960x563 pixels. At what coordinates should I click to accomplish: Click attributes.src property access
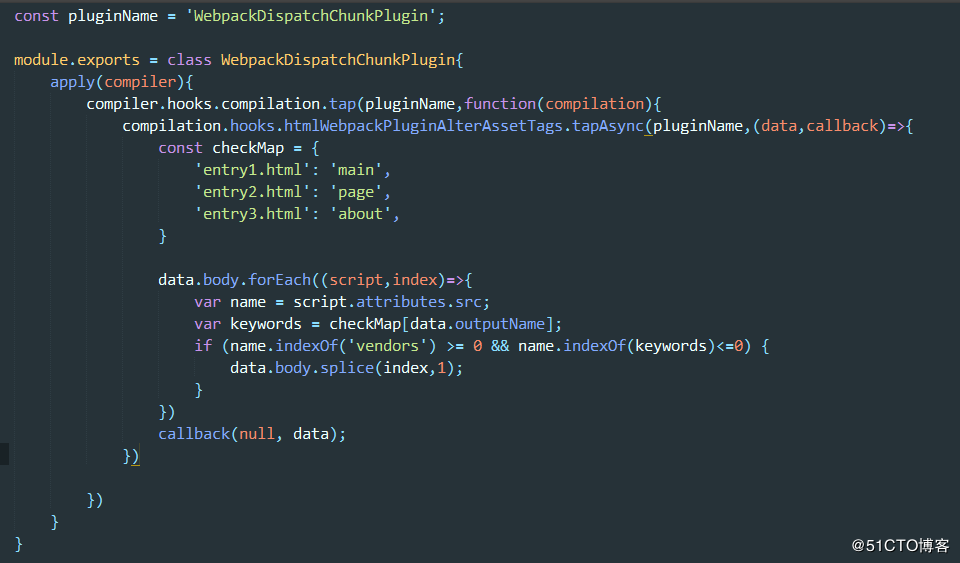pyautogui.click(x=419, y=302)
